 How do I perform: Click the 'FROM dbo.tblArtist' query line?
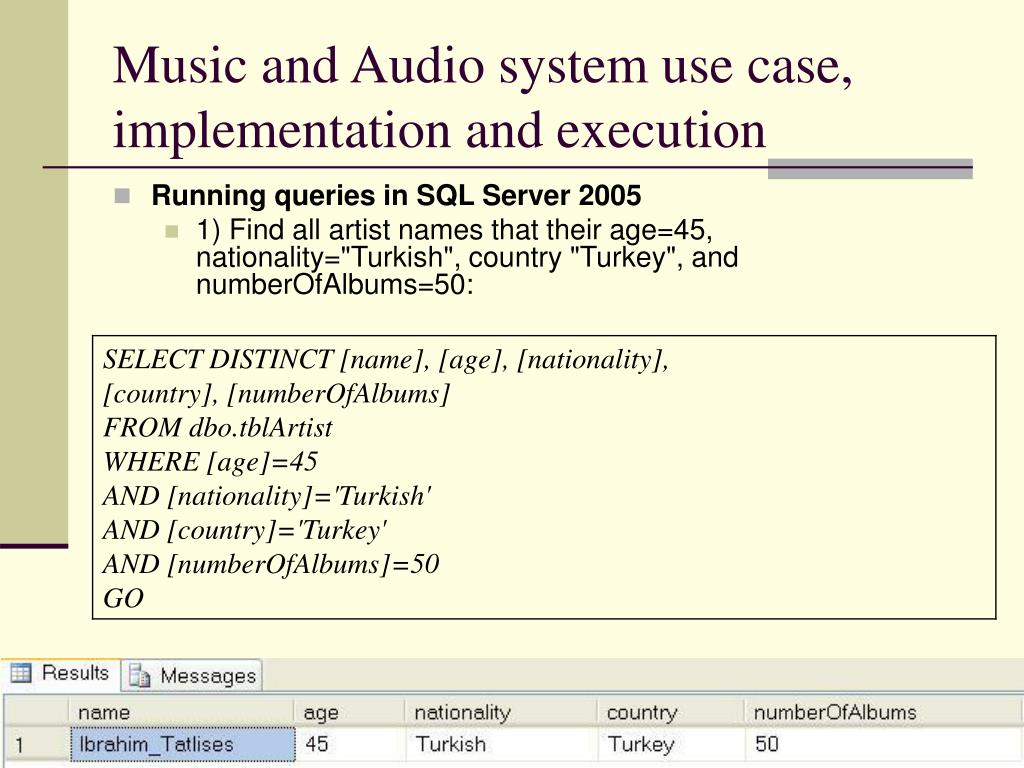tap(218, 428)
